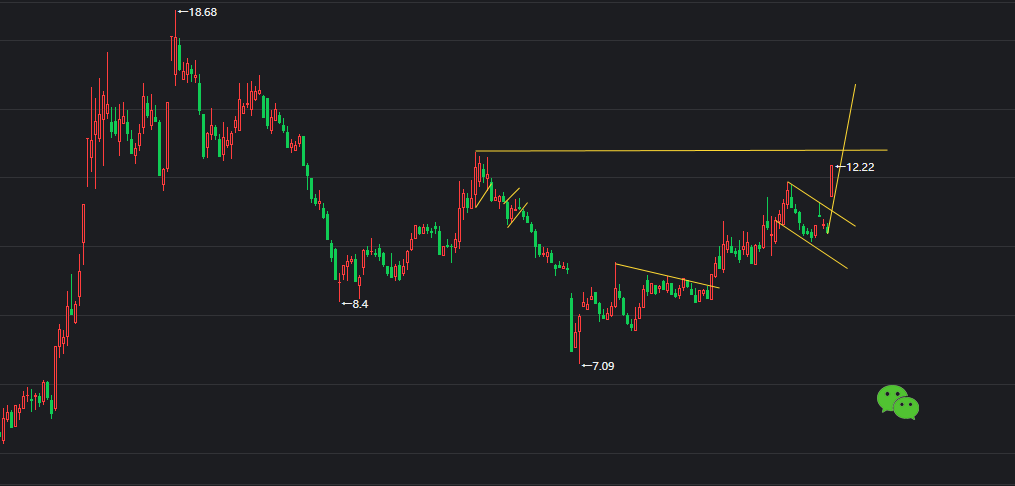Click the 12.22 latest price label
This screenshot has width=1015, height=486.
click(x=860, y=167)
